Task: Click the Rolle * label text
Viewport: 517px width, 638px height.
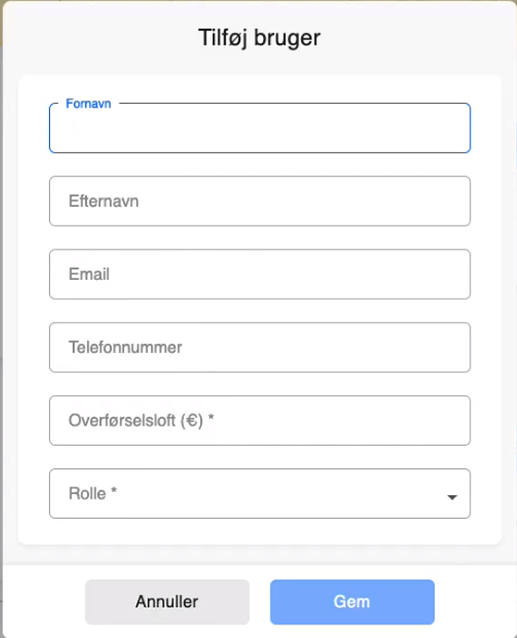Action: (93, 493)
